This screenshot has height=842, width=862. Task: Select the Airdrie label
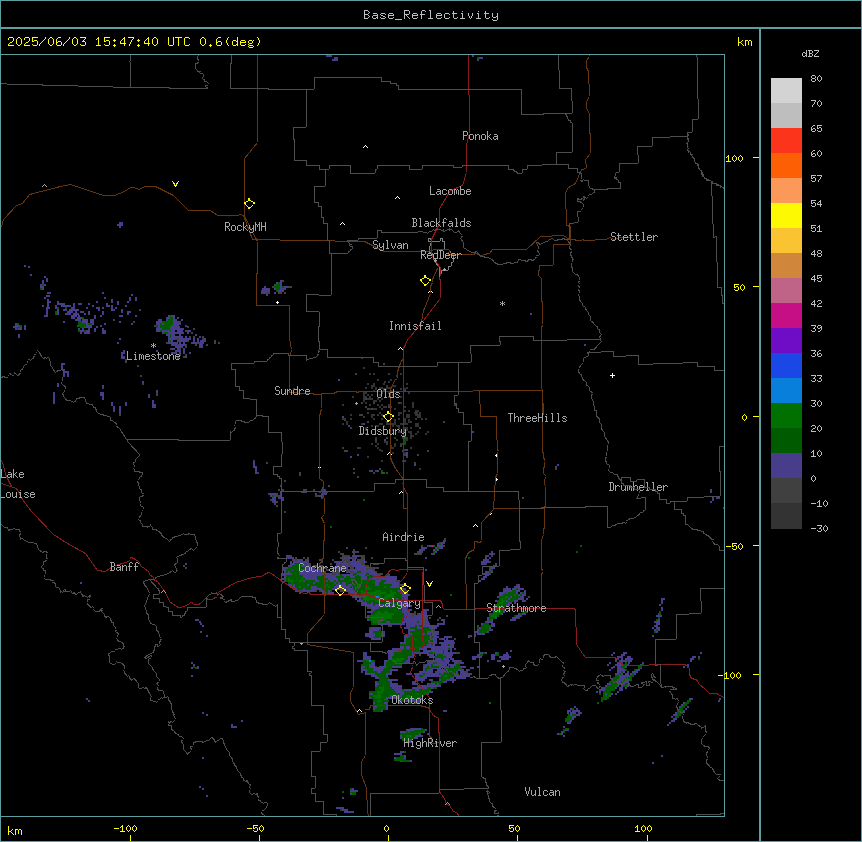click(x=403, y=537)
